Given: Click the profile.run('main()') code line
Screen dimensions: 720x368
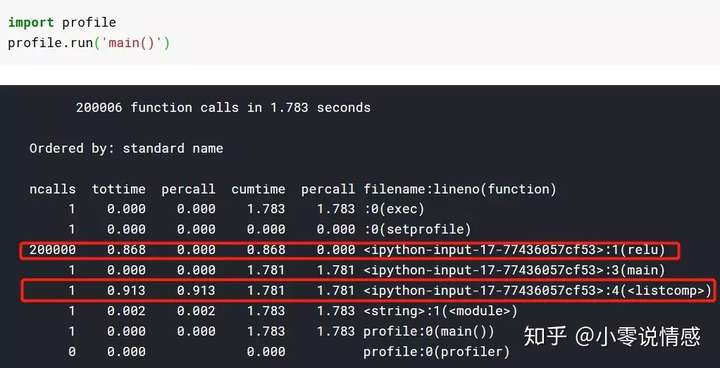Looking at the screenshot, I should [89, 43].
